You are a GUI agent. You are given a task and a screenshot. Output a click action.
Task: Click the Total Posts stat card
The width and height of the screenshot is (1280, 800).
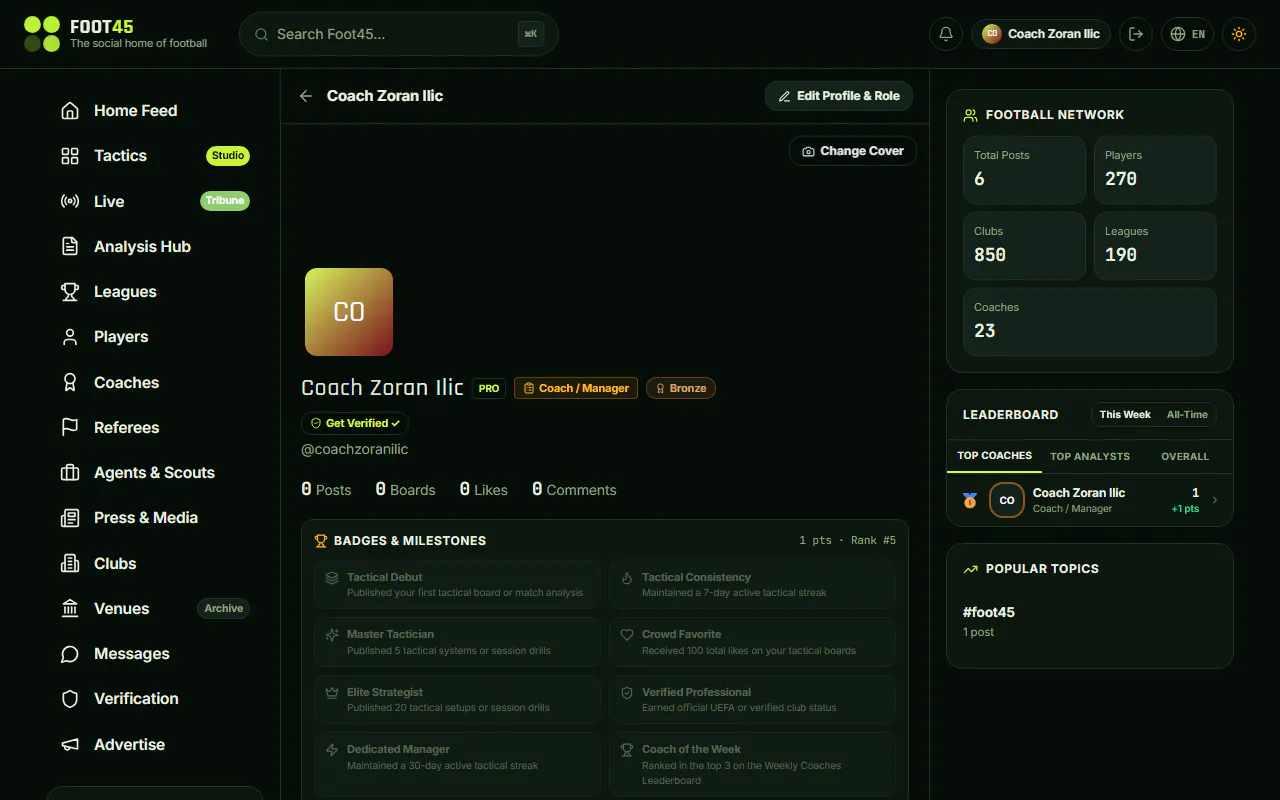pos(1024,170)
